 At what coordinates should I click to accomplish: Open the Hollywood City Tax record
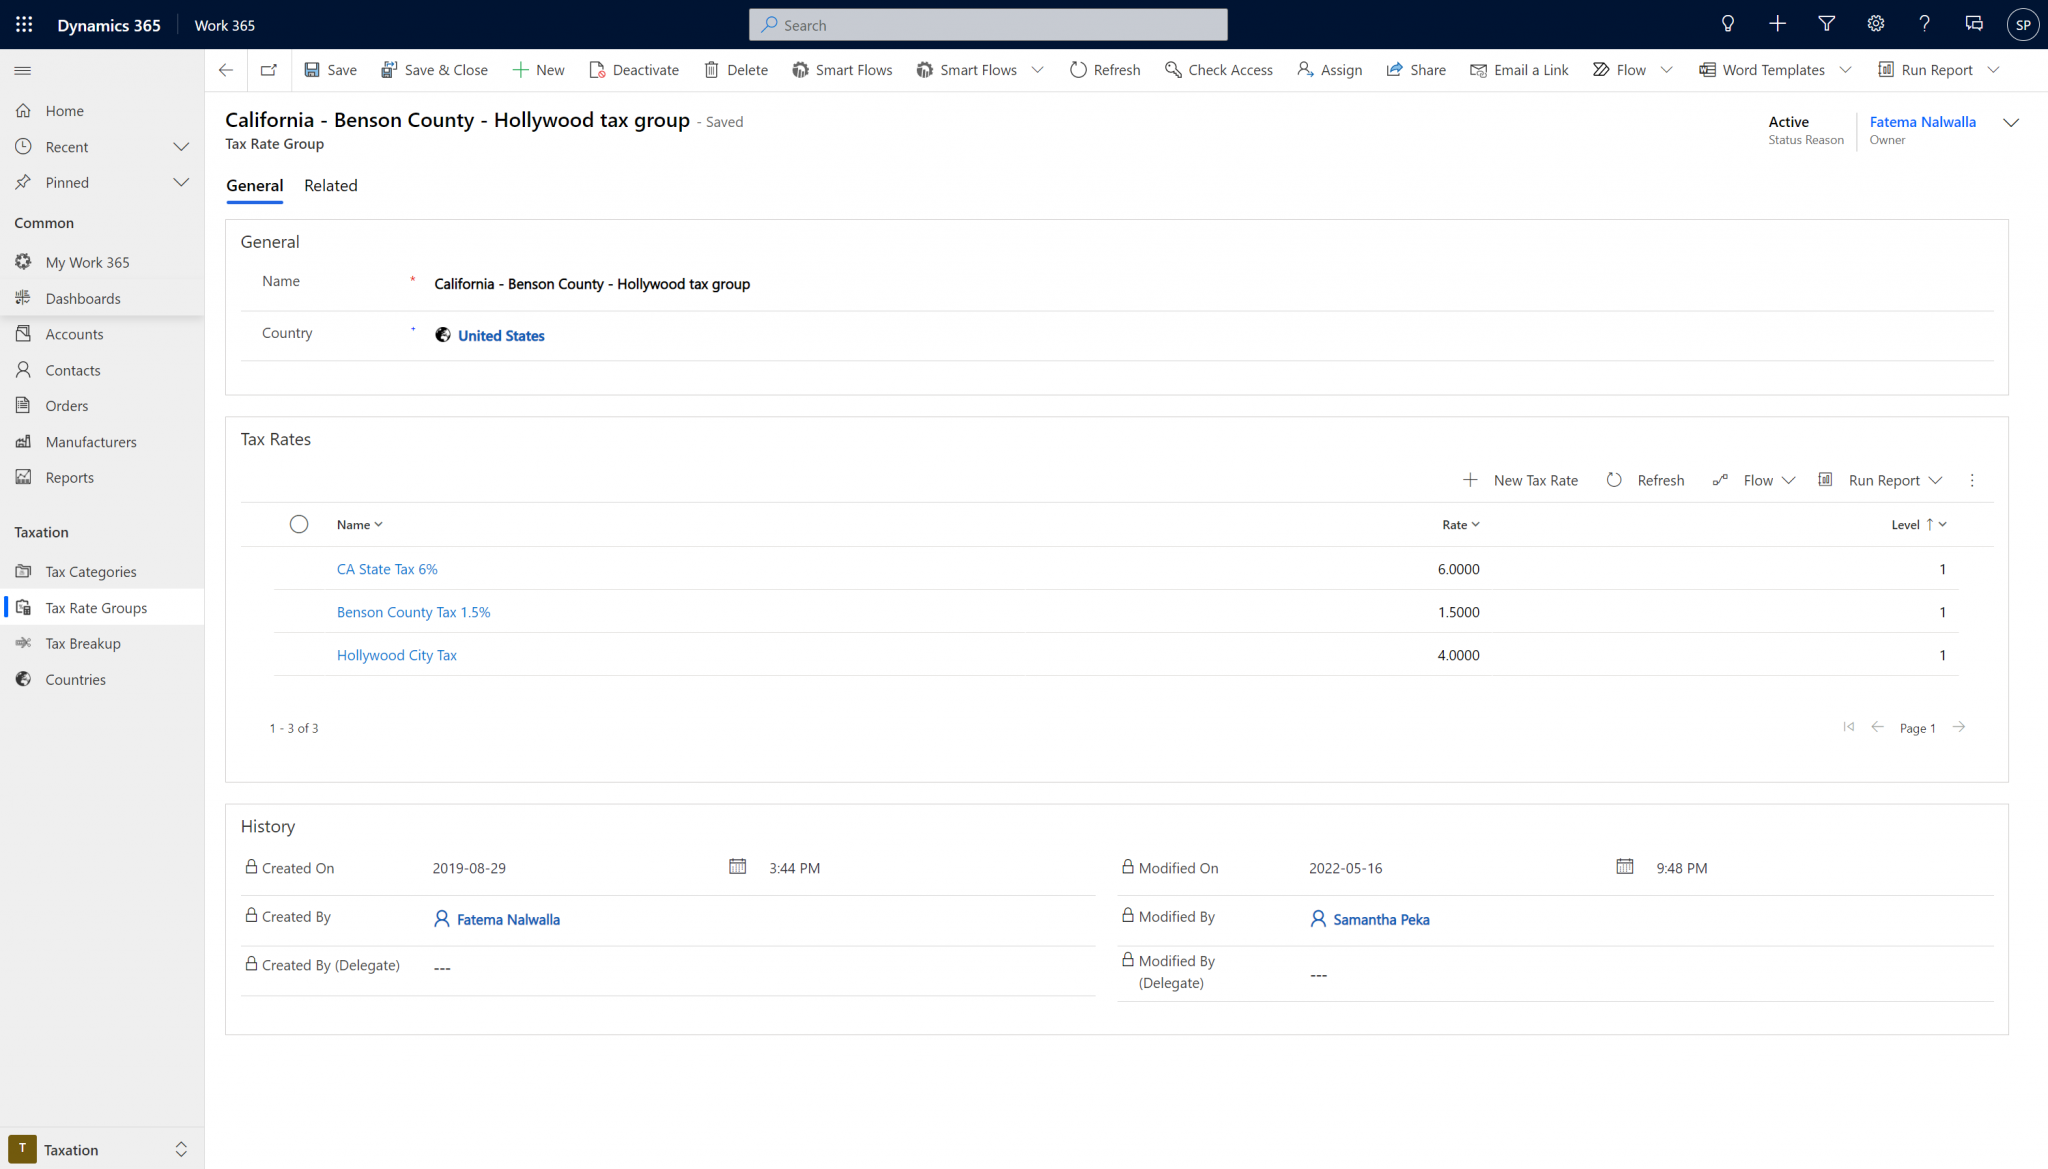(x=396, y=656)
